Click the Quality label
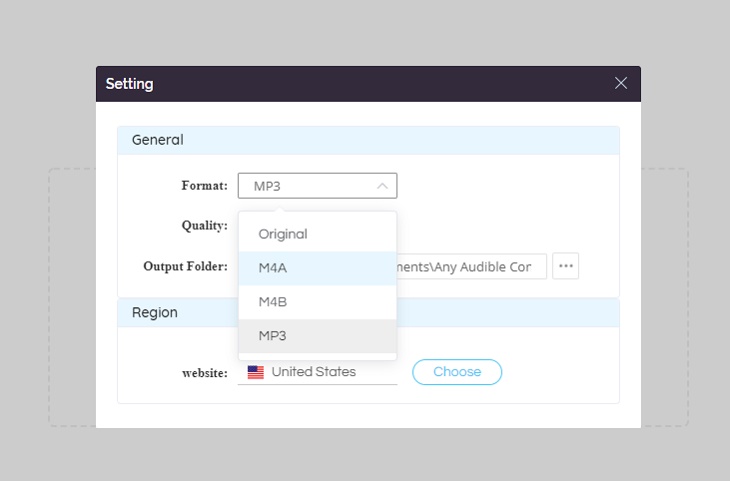 204,226
